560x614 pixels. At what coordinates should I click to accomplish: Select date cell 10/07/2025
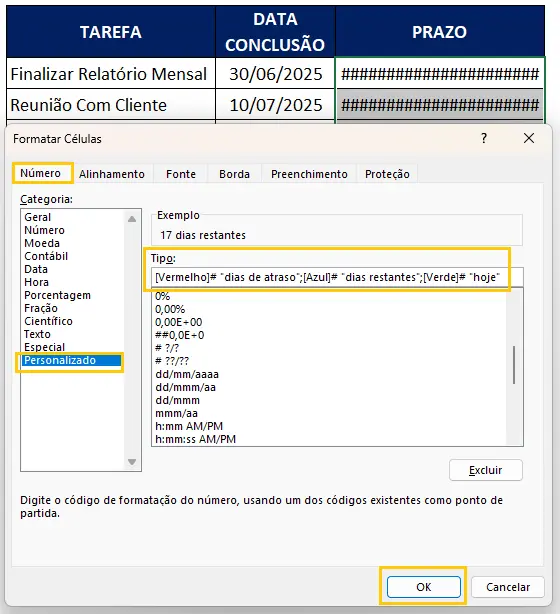pos(275,105)
